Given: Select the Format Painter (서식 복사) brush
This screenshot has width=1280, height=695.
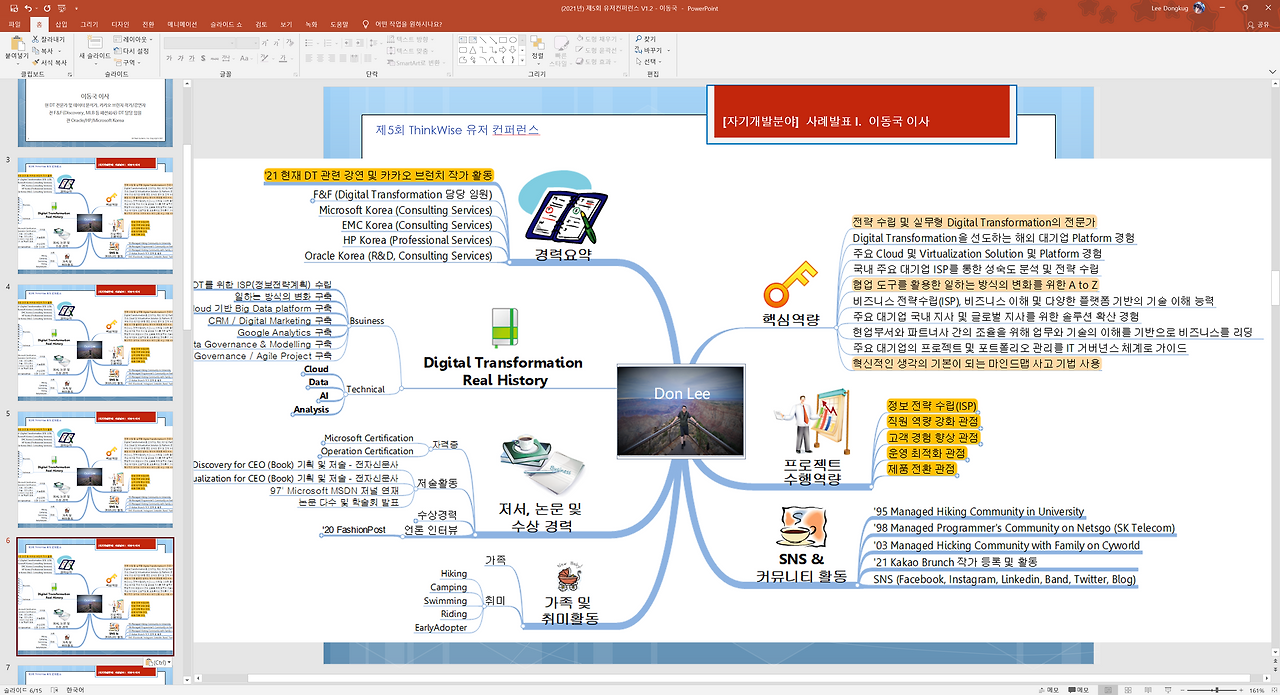Looking at the screenshot, I should coord(49,63).
